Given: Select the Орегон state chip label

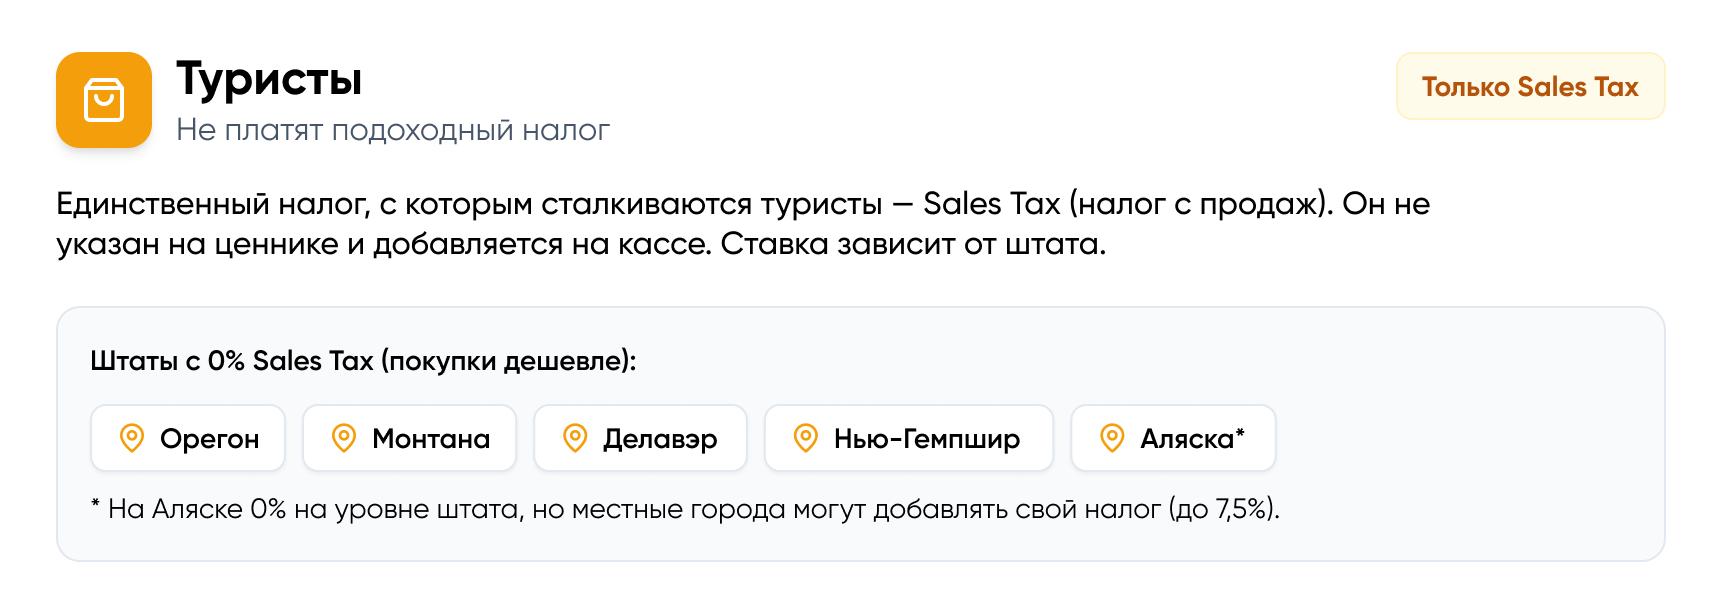Looking at the screenshot, I should click(x=209, y=439).
